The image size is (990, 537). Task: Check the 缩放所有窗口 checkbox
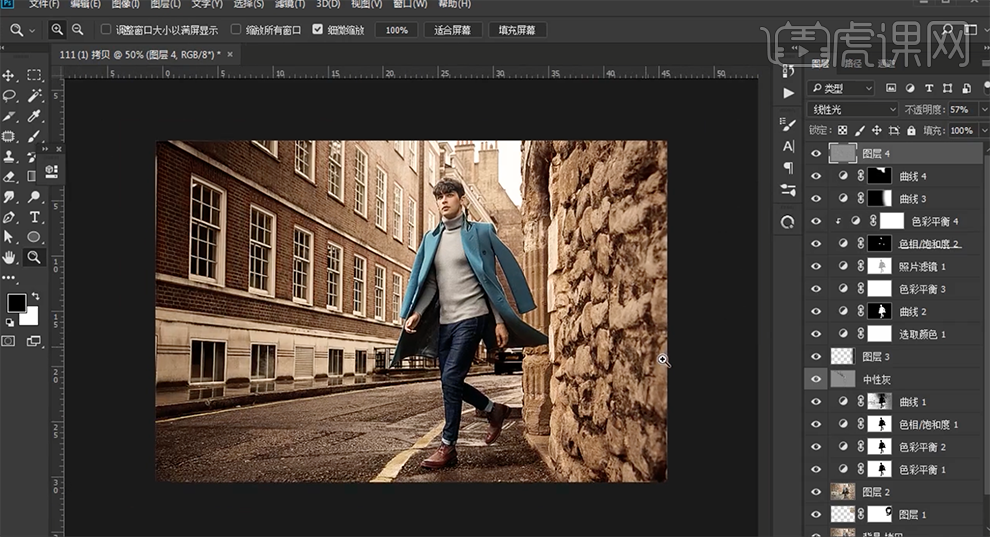[236, 30]
